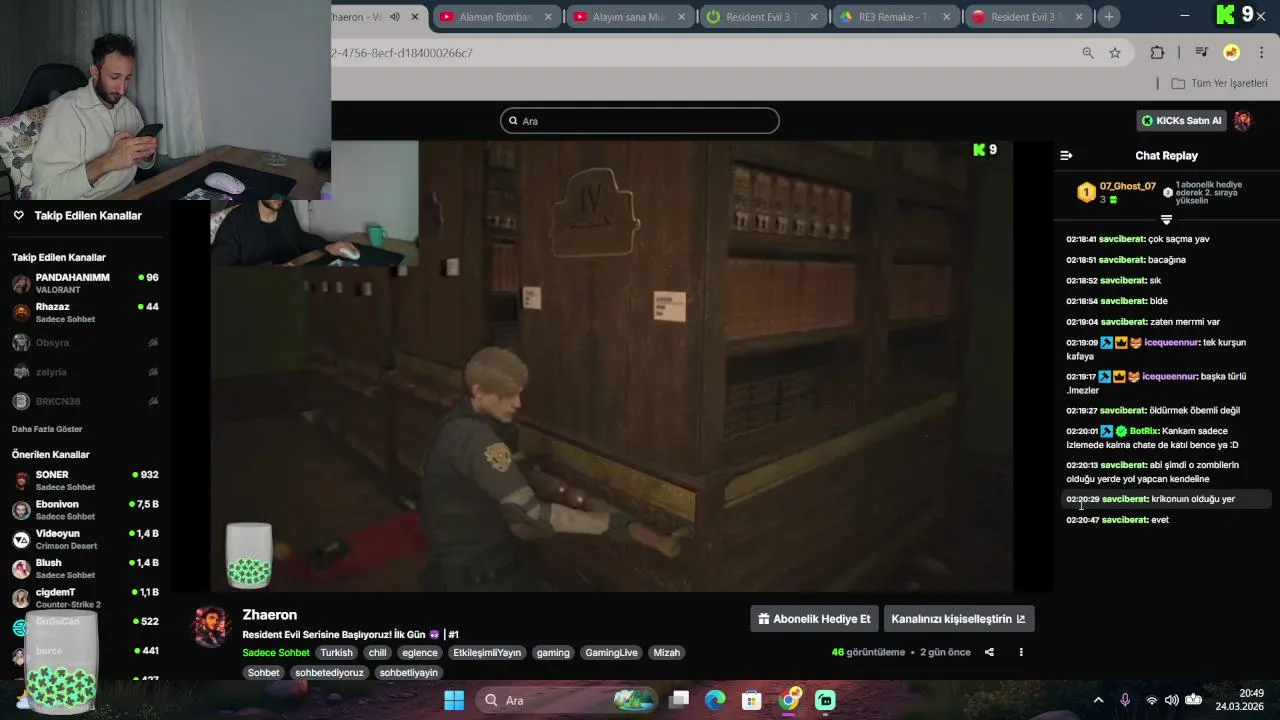Open the Blush channel

(x=85, y=569)
